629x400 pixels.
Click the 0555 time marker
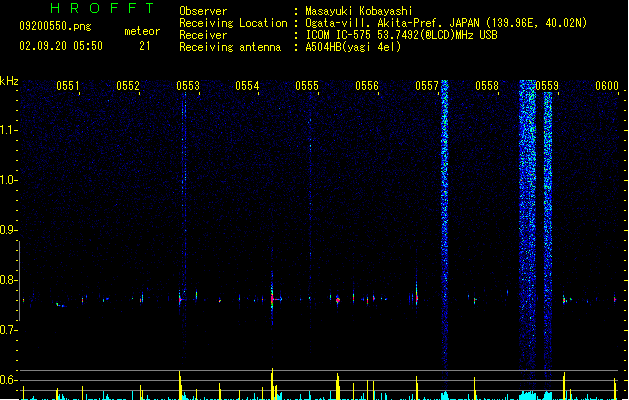coord(307,86)
